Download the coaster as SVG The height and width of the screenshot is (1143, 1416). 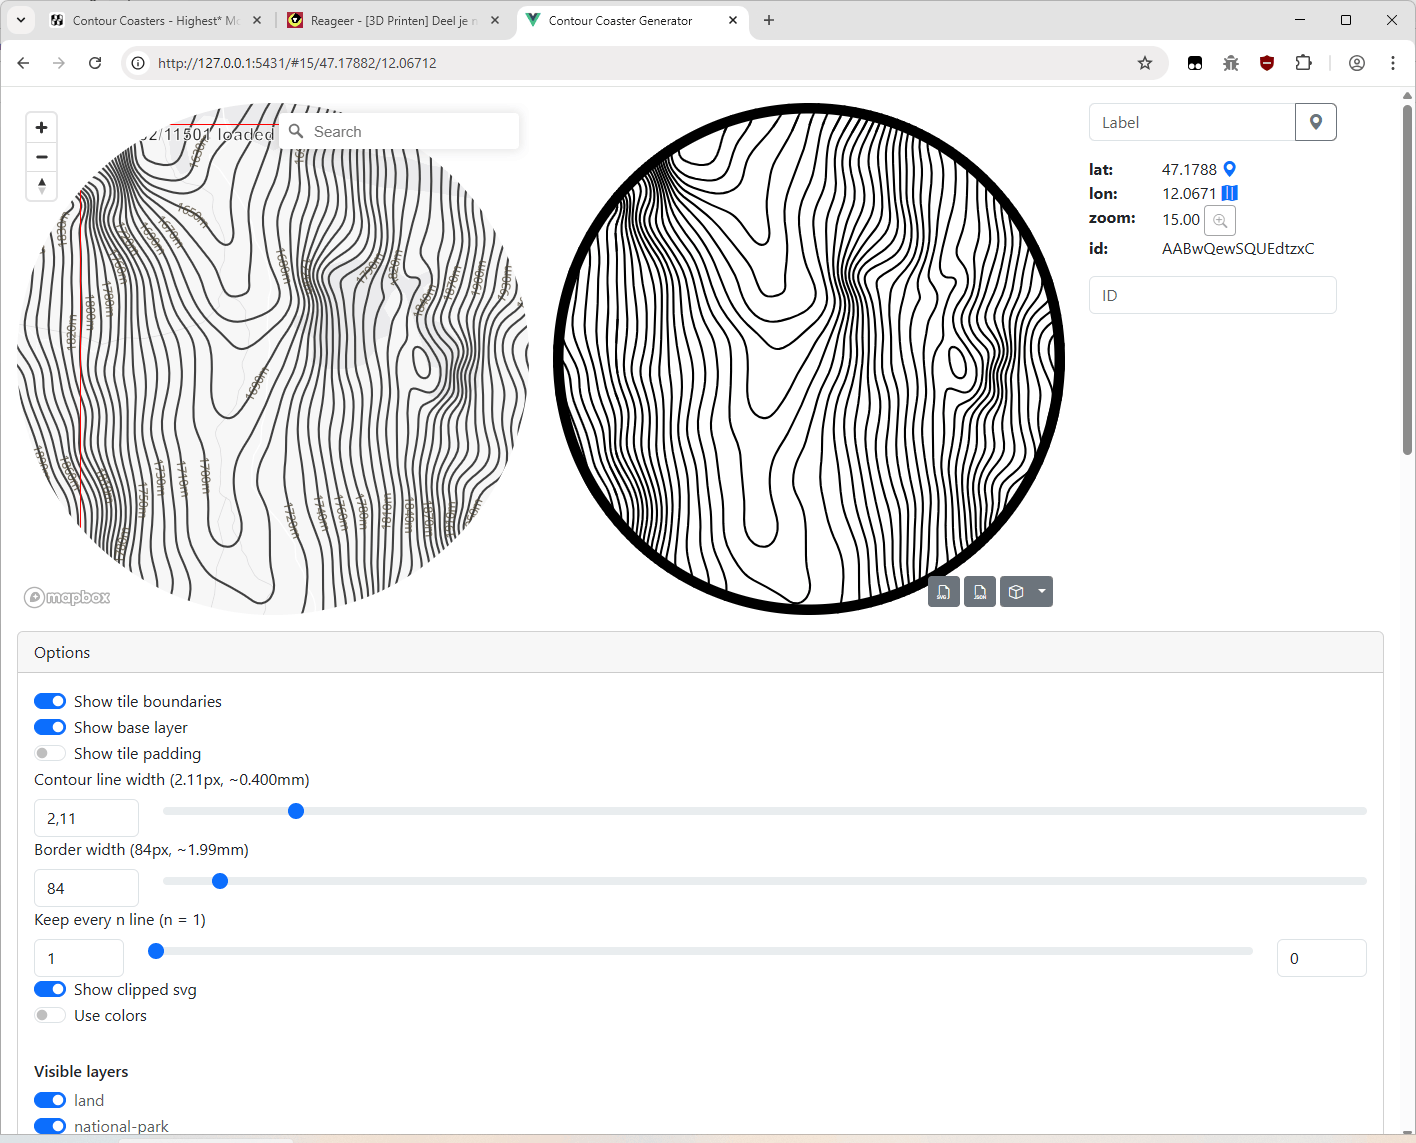943,591
